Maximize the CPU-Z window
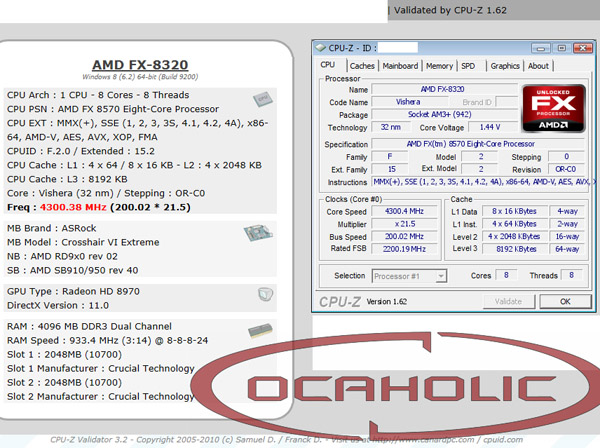Image resolution: width=600 pixels, height=448 pixels. click(x=562, y=48)
